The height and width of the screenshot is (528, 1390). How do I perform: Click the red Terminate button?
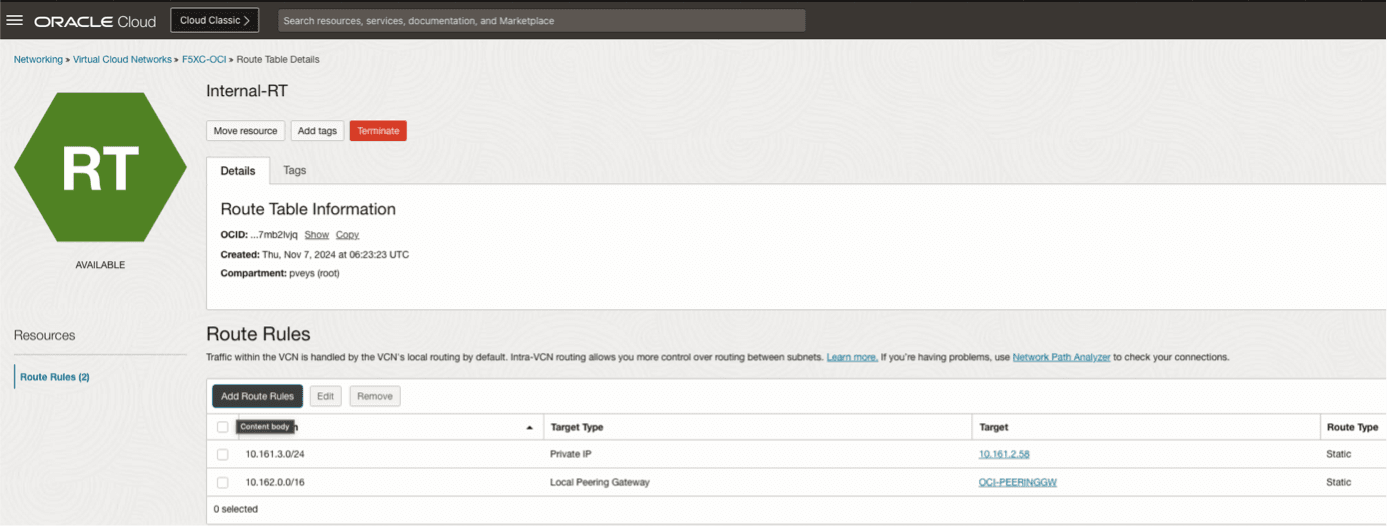coord(378,131)
